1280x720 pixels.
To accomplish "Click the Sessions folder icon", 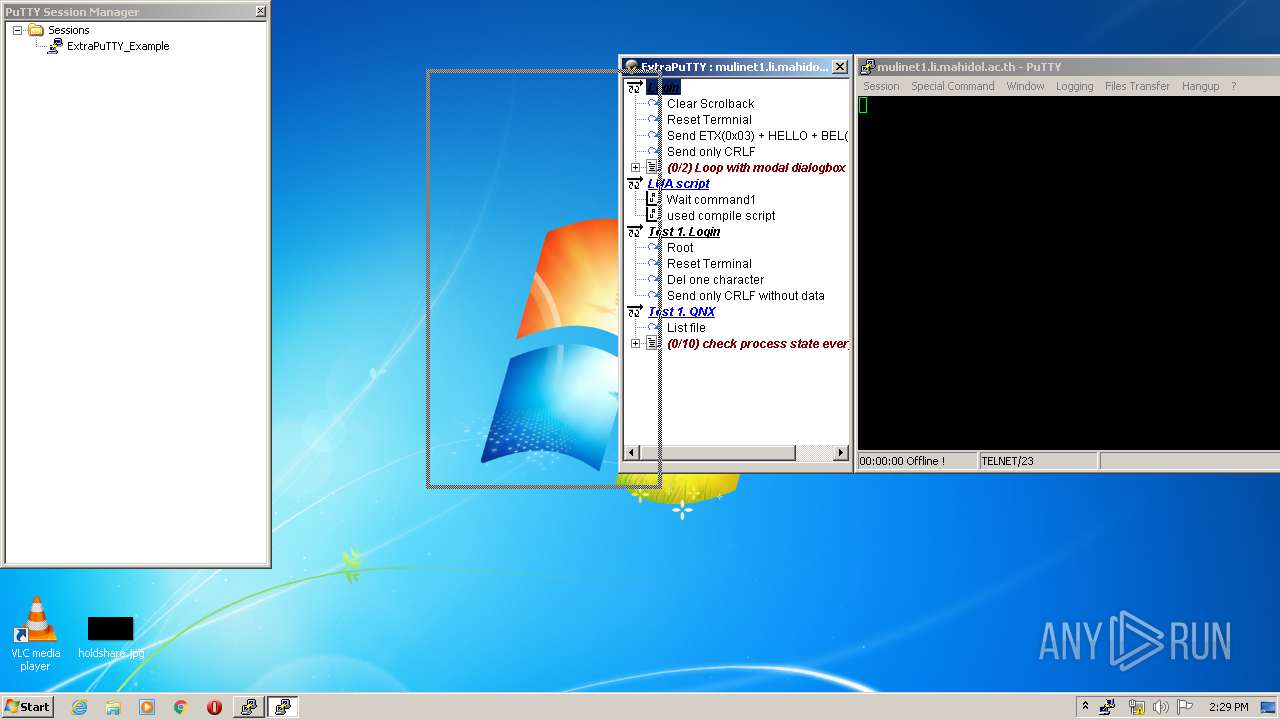I will tap(36, 30).
